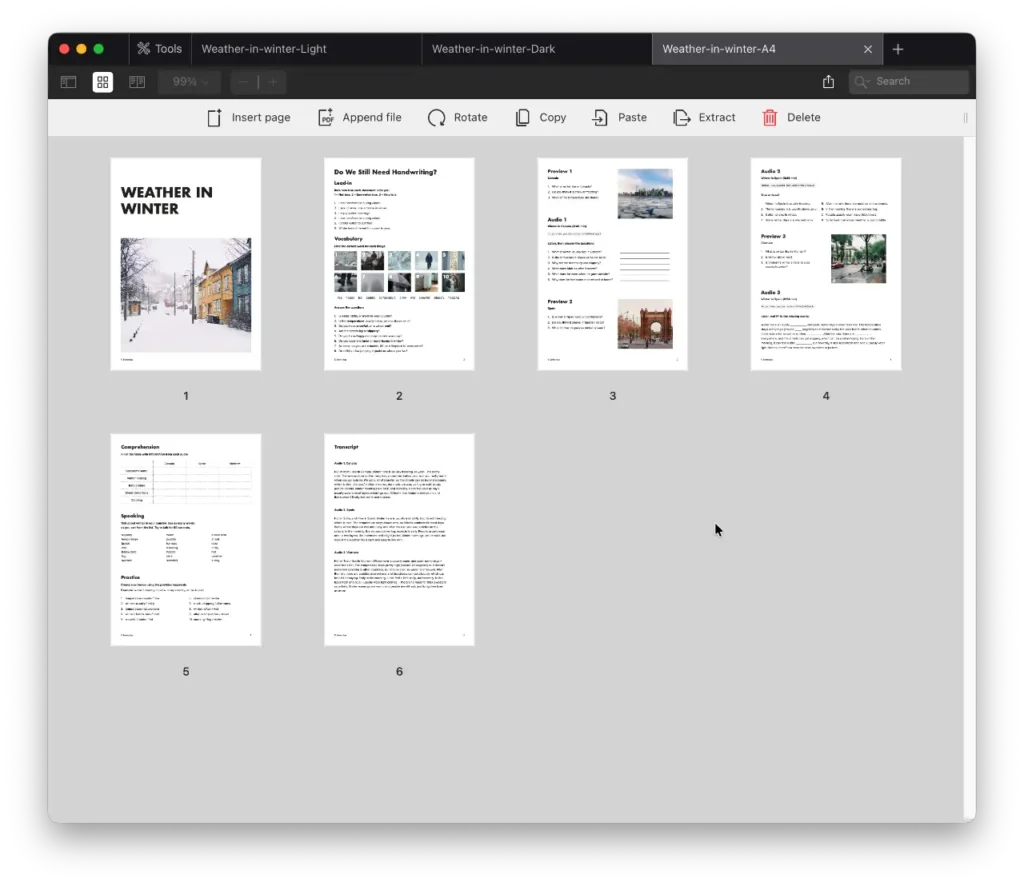Toggle the sidebar panel view
Viewport: 1024px width, 886px height.
(x=69, y=82)
